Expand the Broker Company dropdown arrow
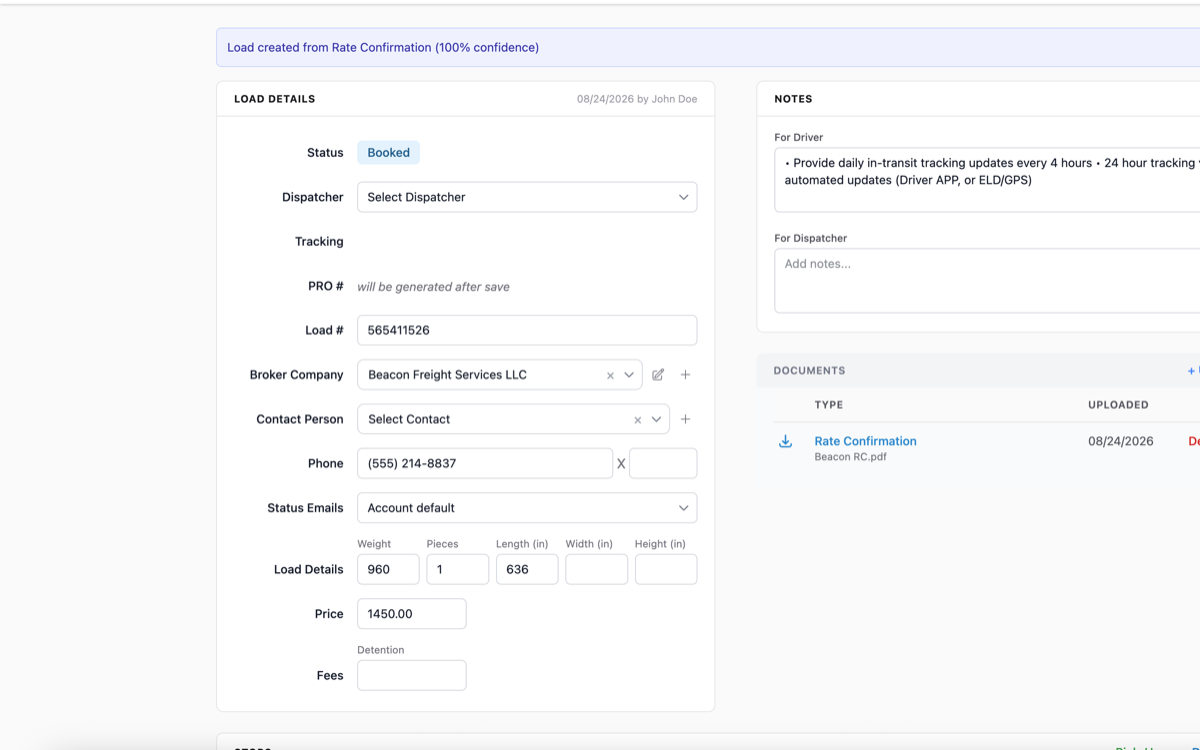This screenshot has height=750, width=1200. [629, 375]
